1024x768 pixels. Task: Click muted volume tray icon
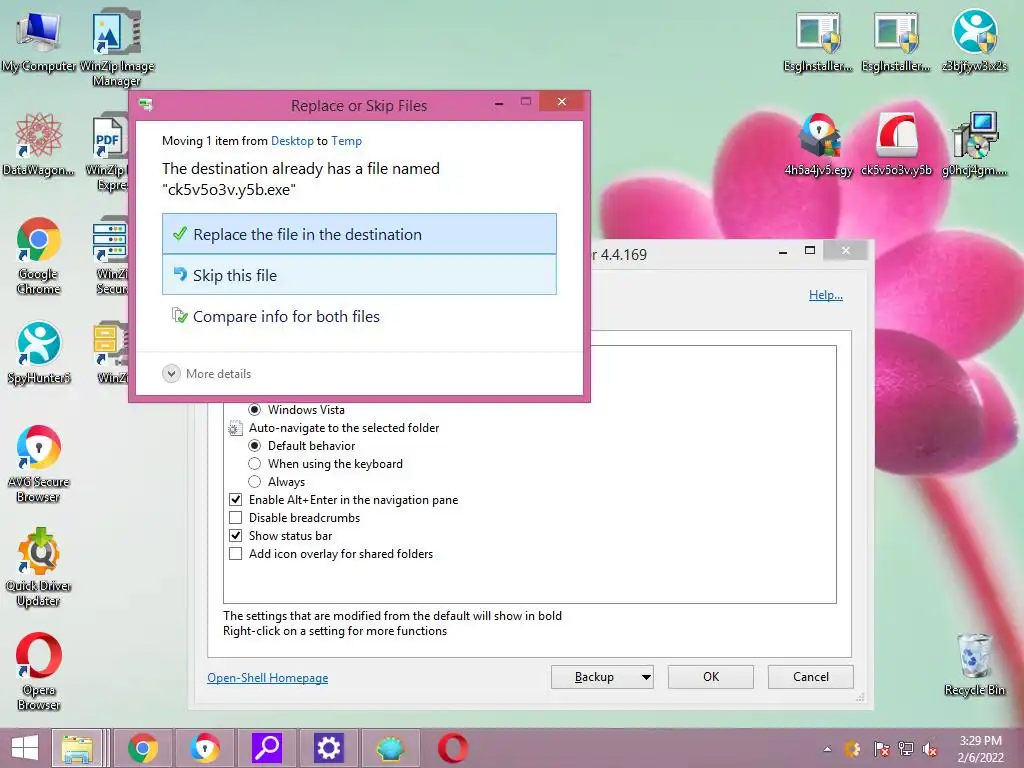(930, 749)
